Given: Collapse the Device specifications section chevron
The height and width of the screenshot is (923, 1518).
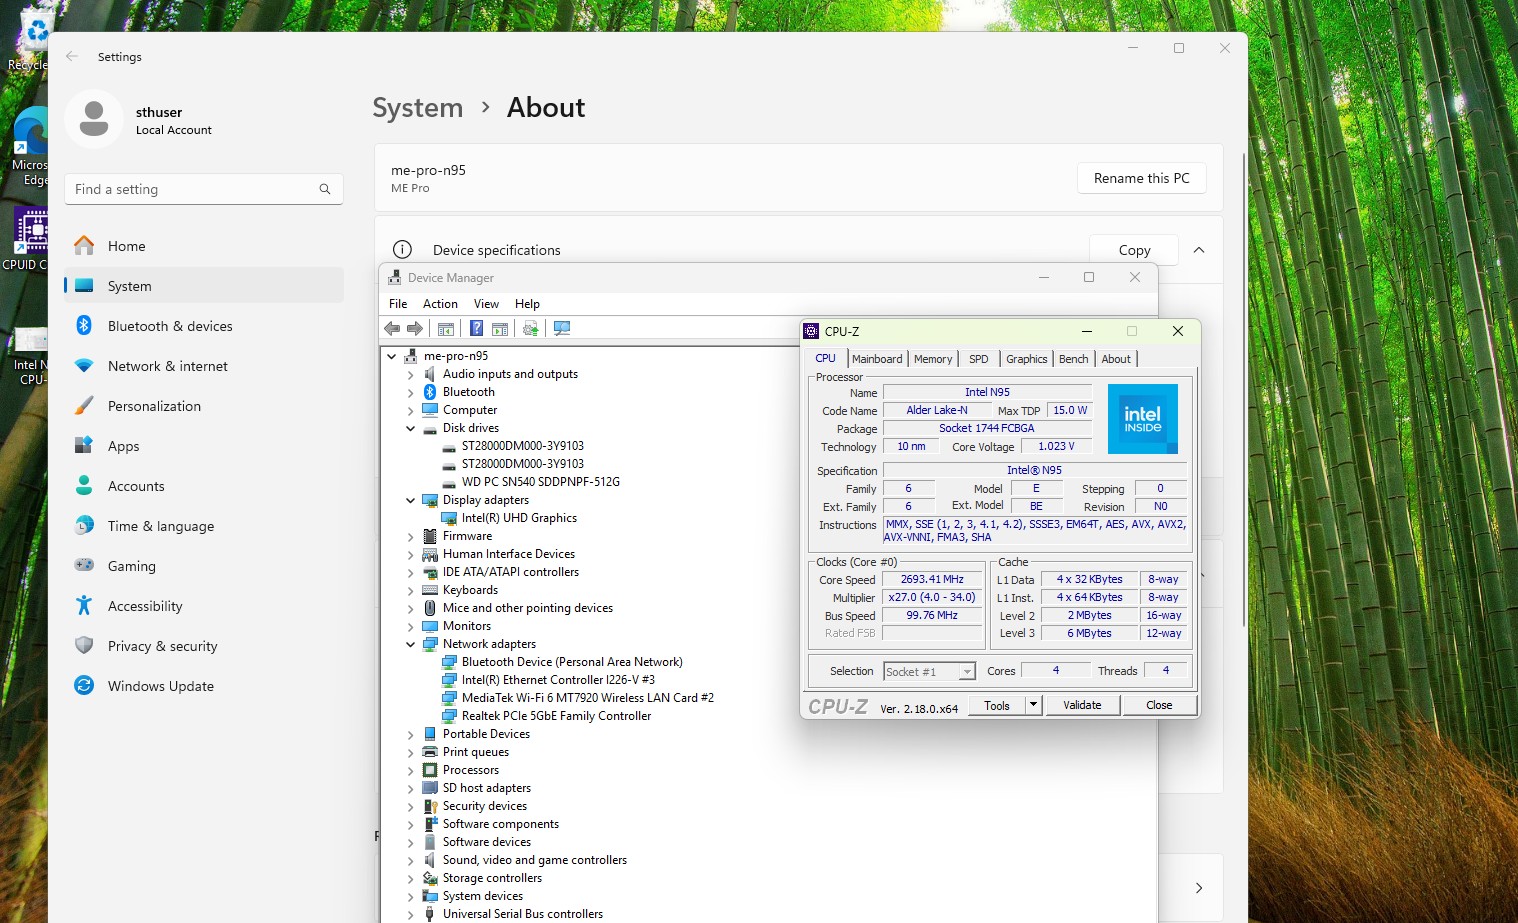Looking at the screenshot, I should click(1199, 250).
